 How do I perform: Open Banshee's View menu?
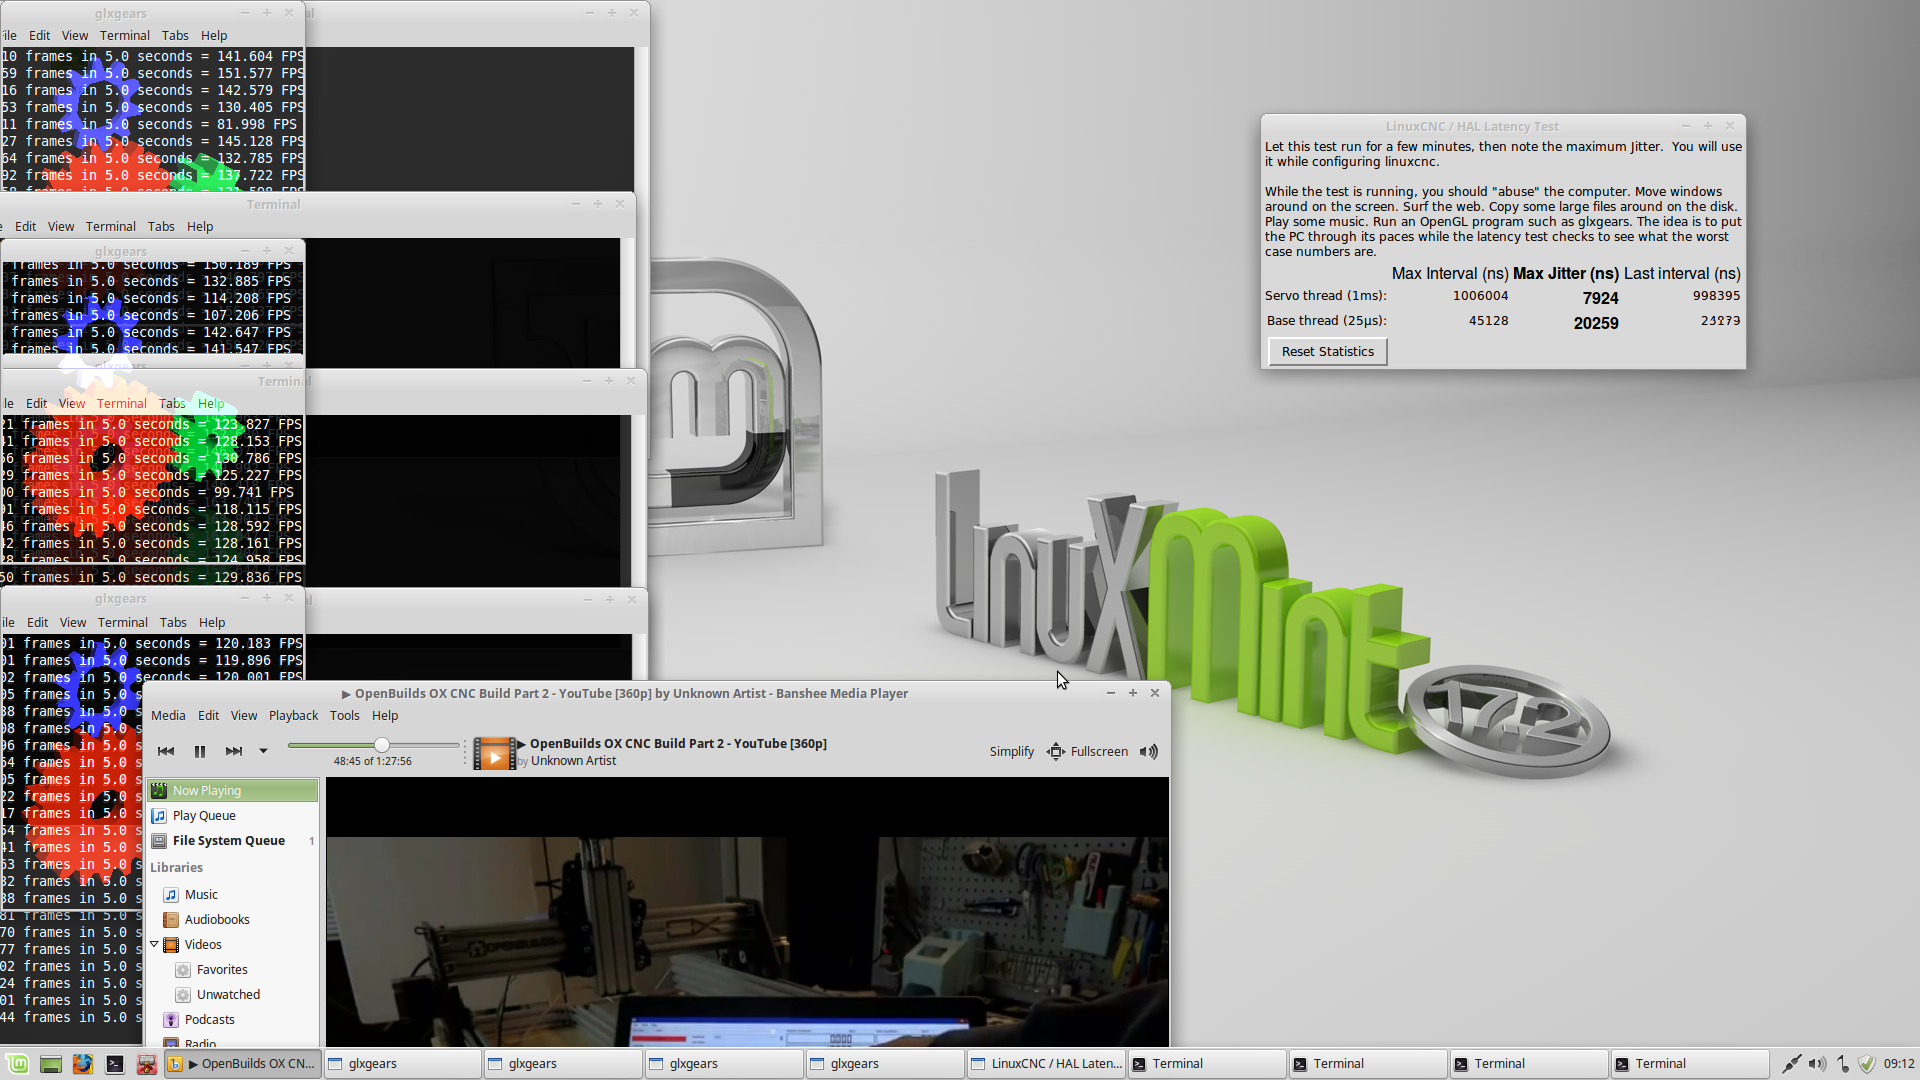[244, 716]
